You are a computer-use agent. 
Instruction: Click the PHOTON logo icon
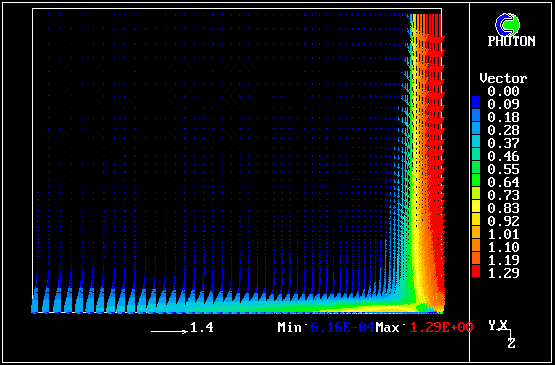508,24
